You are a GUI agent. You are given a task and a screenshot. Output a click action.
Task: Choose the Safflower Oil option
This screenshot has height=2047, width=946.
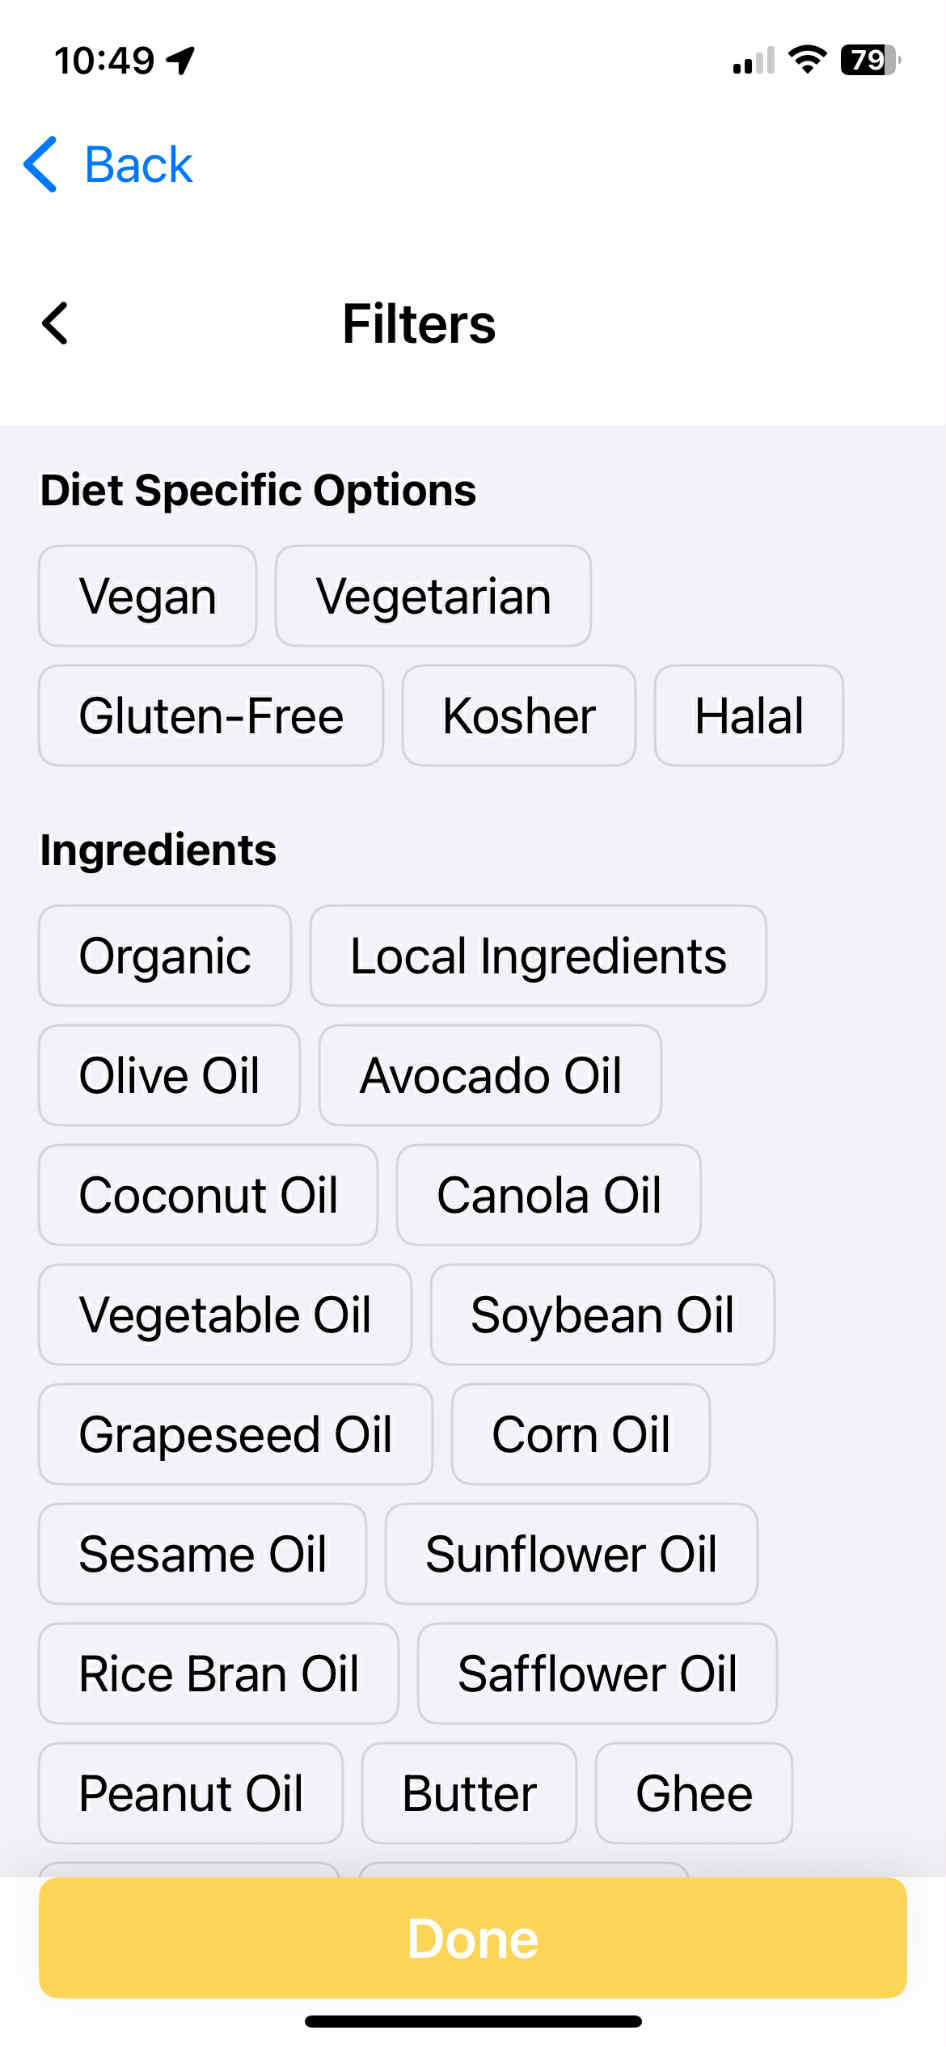tap(597, 1674)
